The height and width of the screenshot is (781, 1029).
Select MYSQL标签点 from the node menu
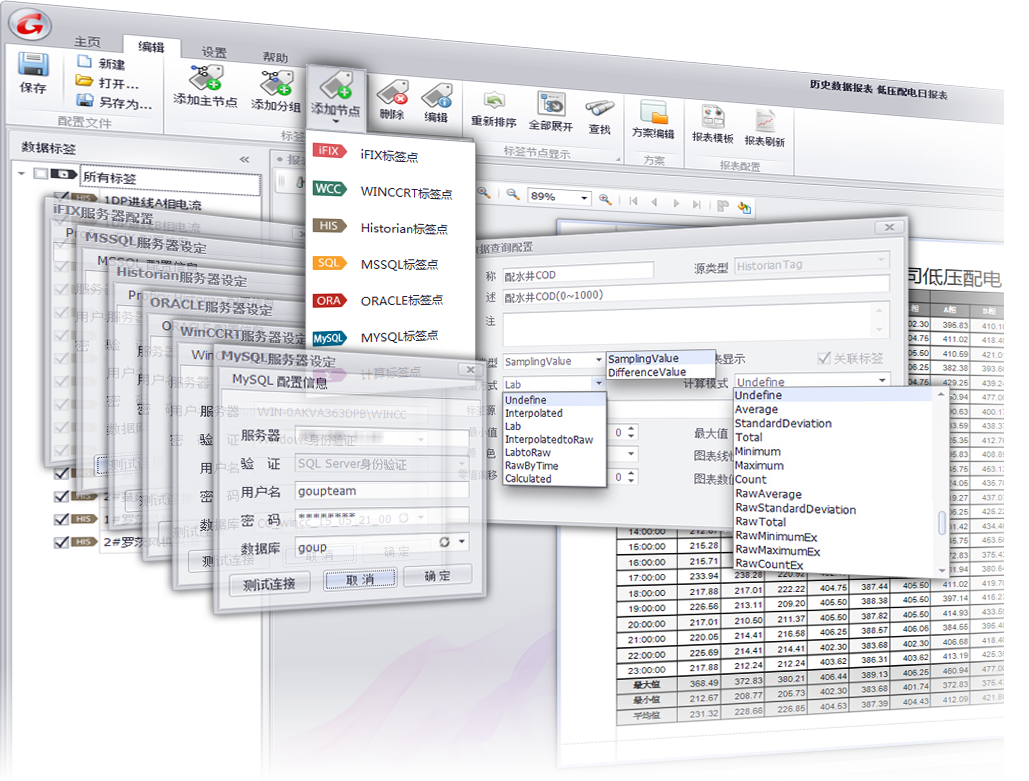[391, 336]
